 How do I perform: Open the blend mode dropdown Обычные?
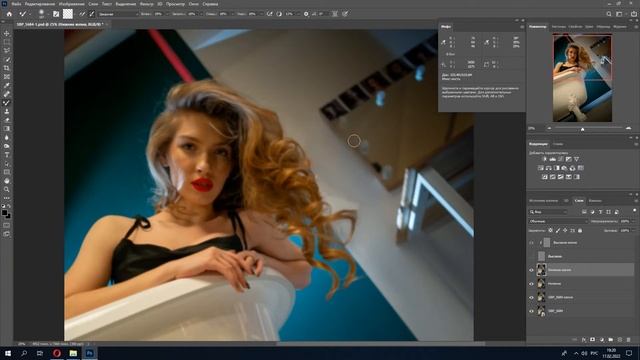[558, 221]
